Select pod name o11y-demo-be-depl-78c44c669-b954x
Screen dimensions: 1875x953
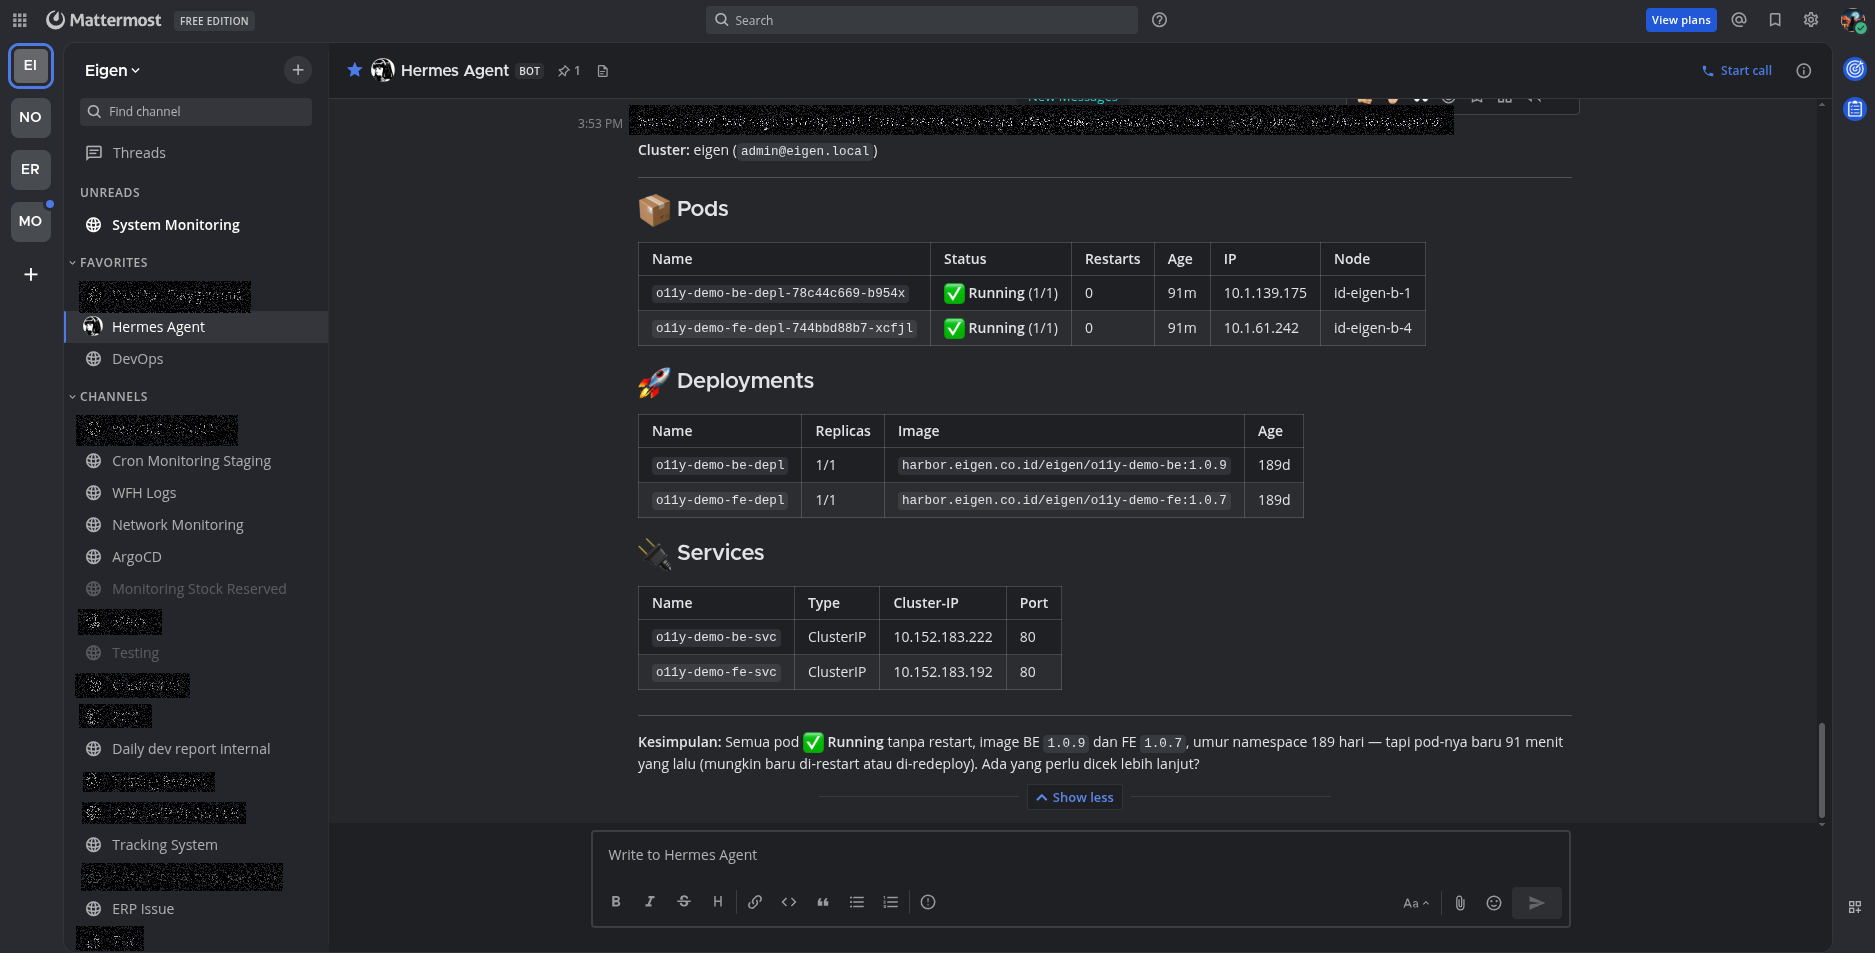[x=780, y=293]
